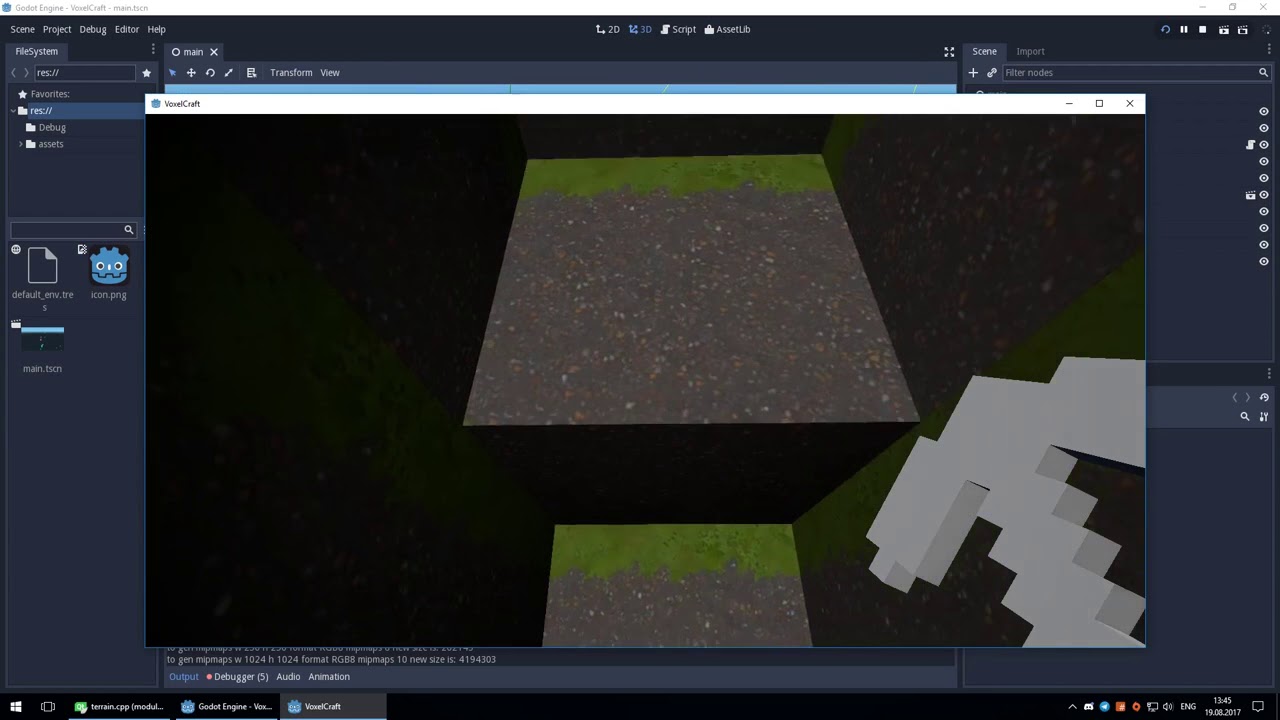Image resolution: width=1280 pixels, height=720 pixels.
Task: Collapse the res:// root folder arrow
Action: (x=13, y=111)
